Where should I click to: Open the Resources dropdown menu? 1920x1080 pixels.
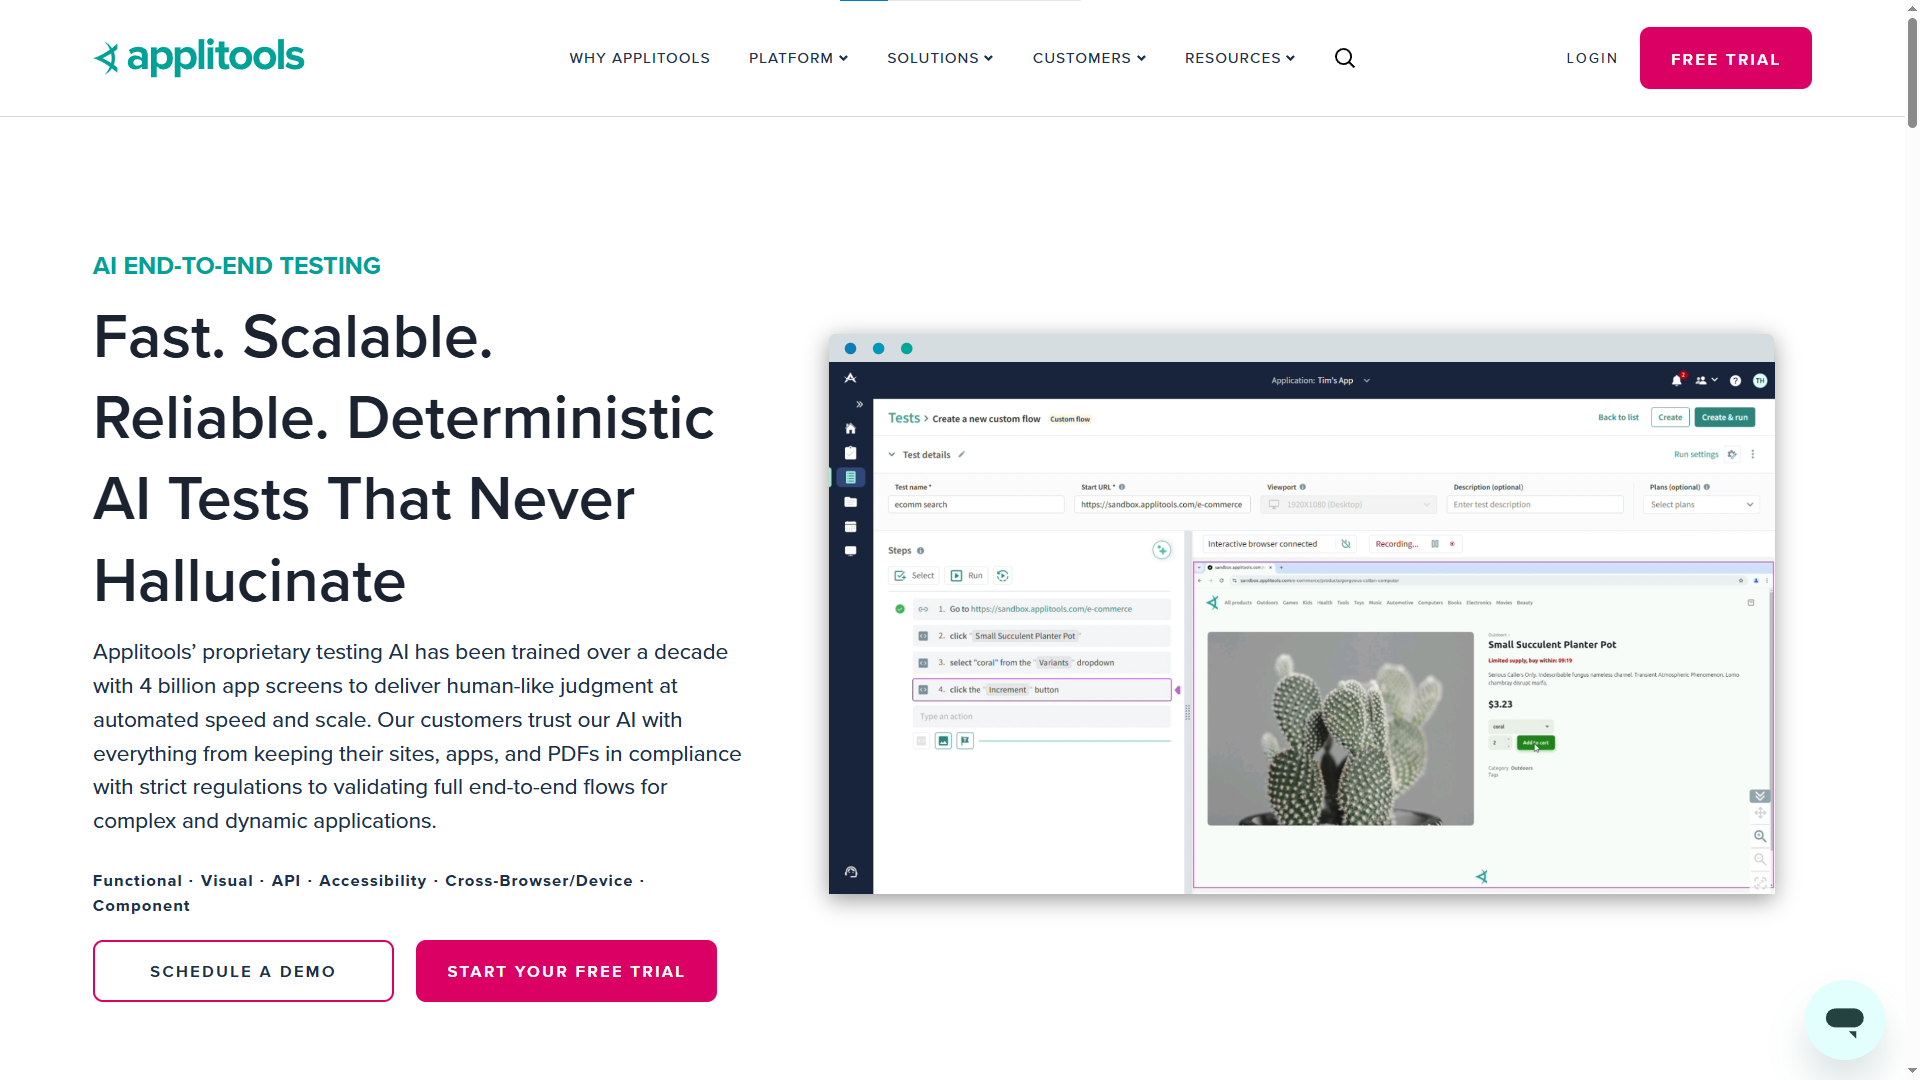1240,58
